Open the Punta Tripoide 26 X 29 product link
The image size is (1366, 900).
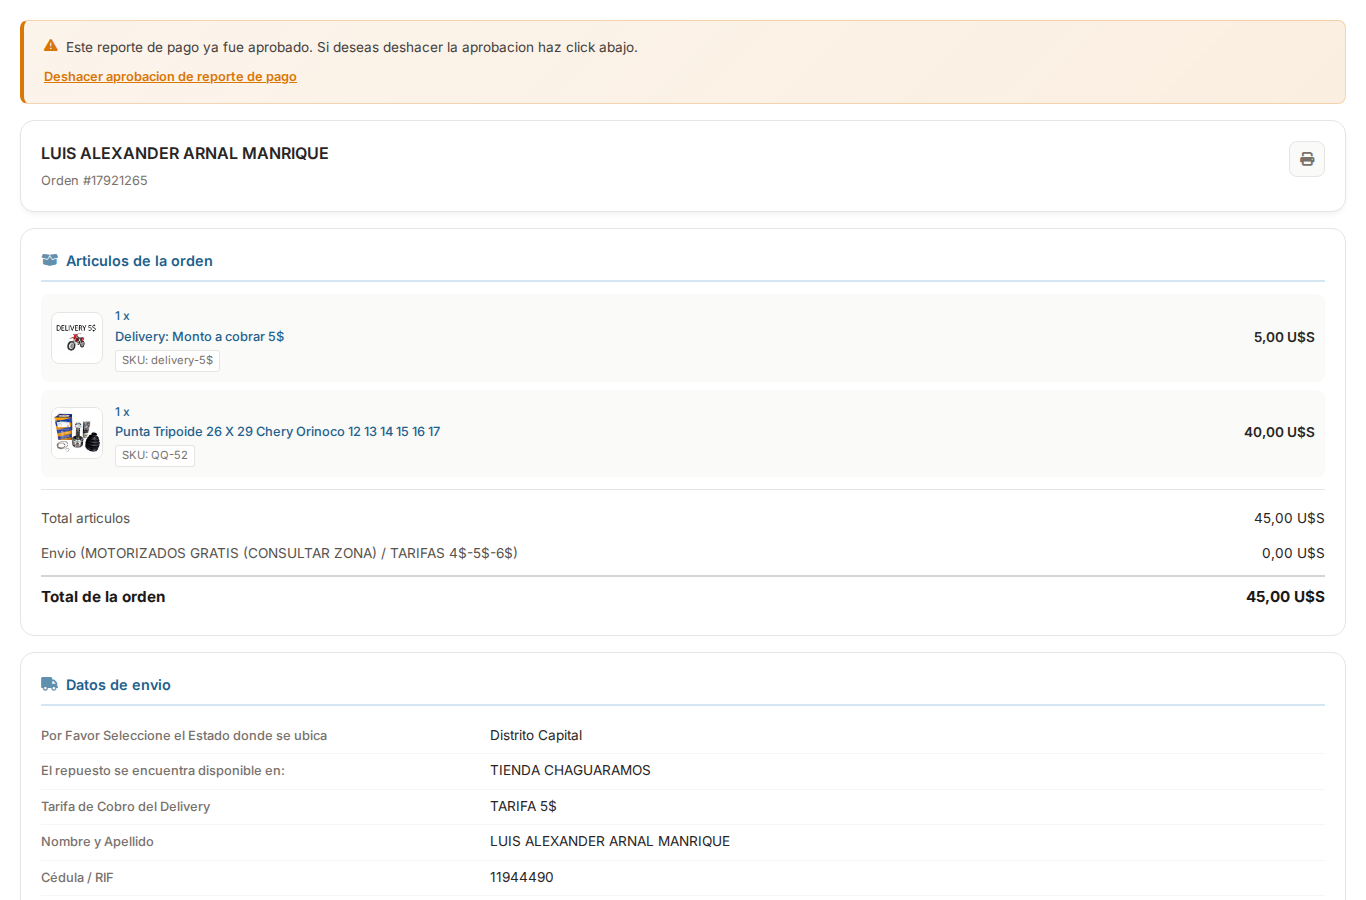[x=277, y=431]
